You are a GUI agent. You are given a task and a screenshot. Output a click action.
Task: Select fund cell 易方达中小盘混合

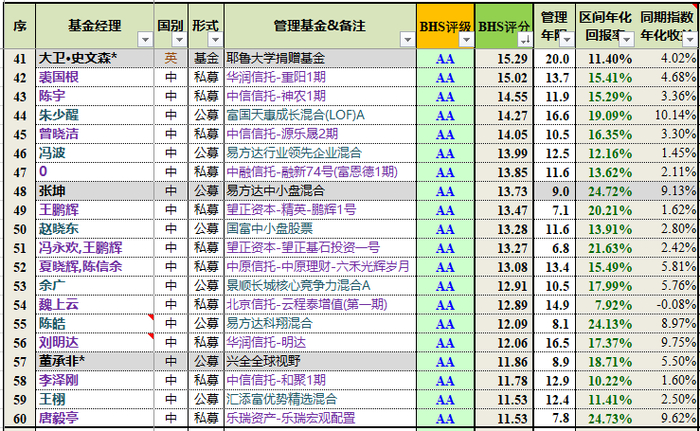pyautogui.click(x=320, y=191)
